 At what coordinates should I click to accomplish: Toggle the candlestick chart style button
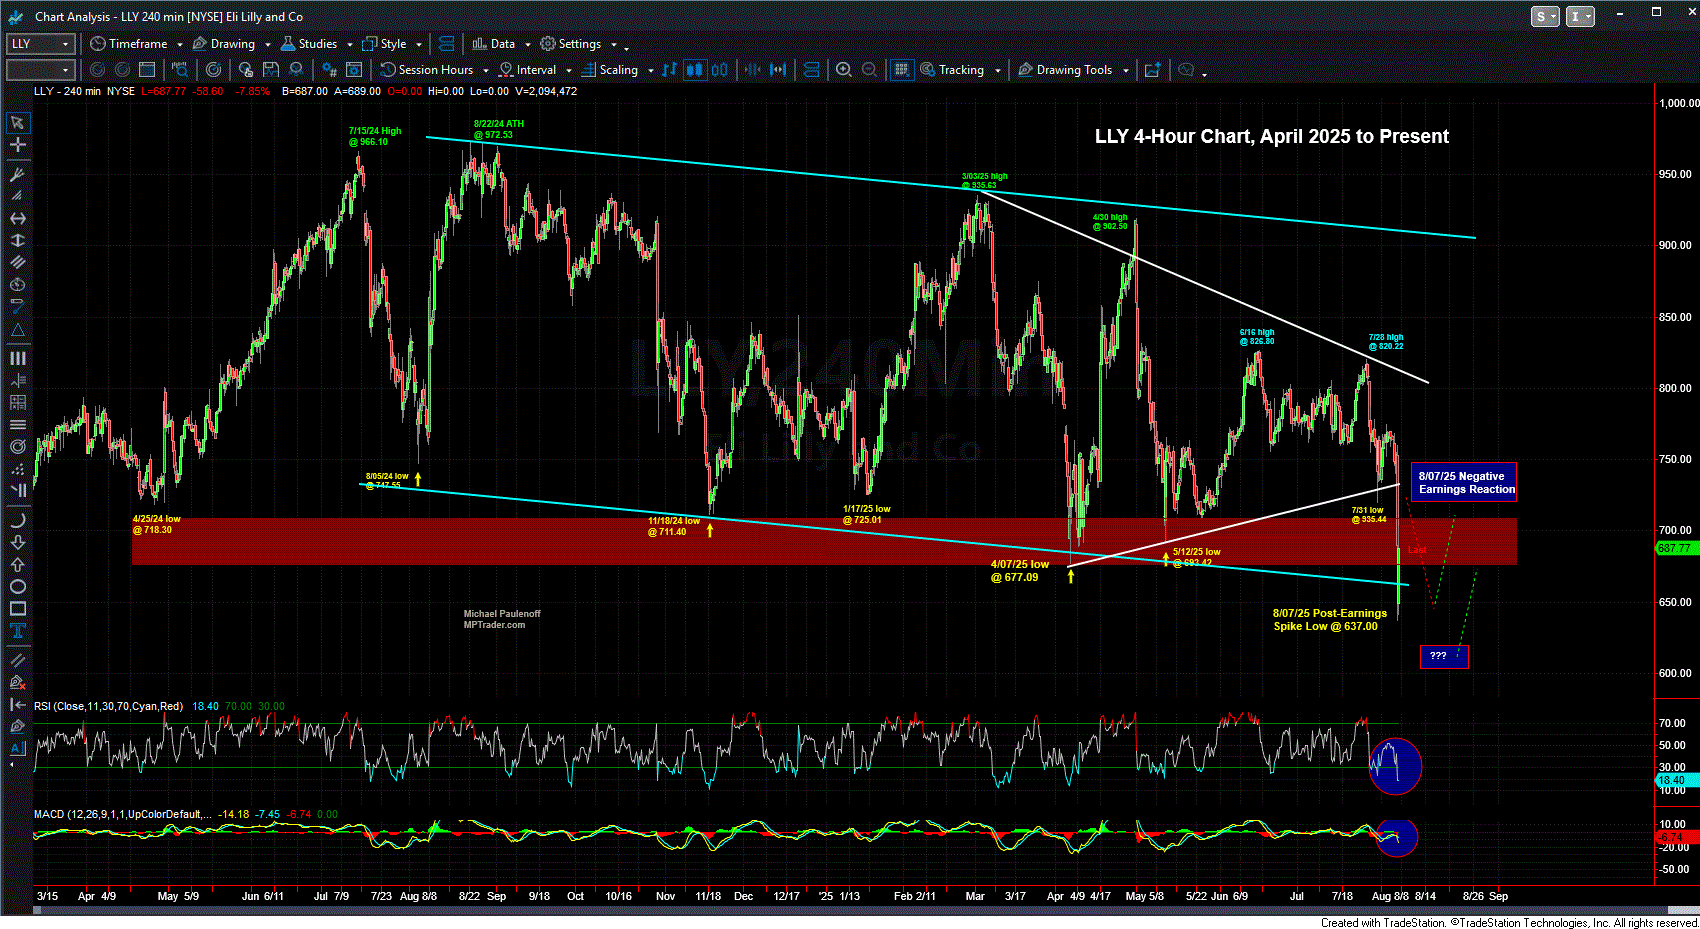coord(695,70)
